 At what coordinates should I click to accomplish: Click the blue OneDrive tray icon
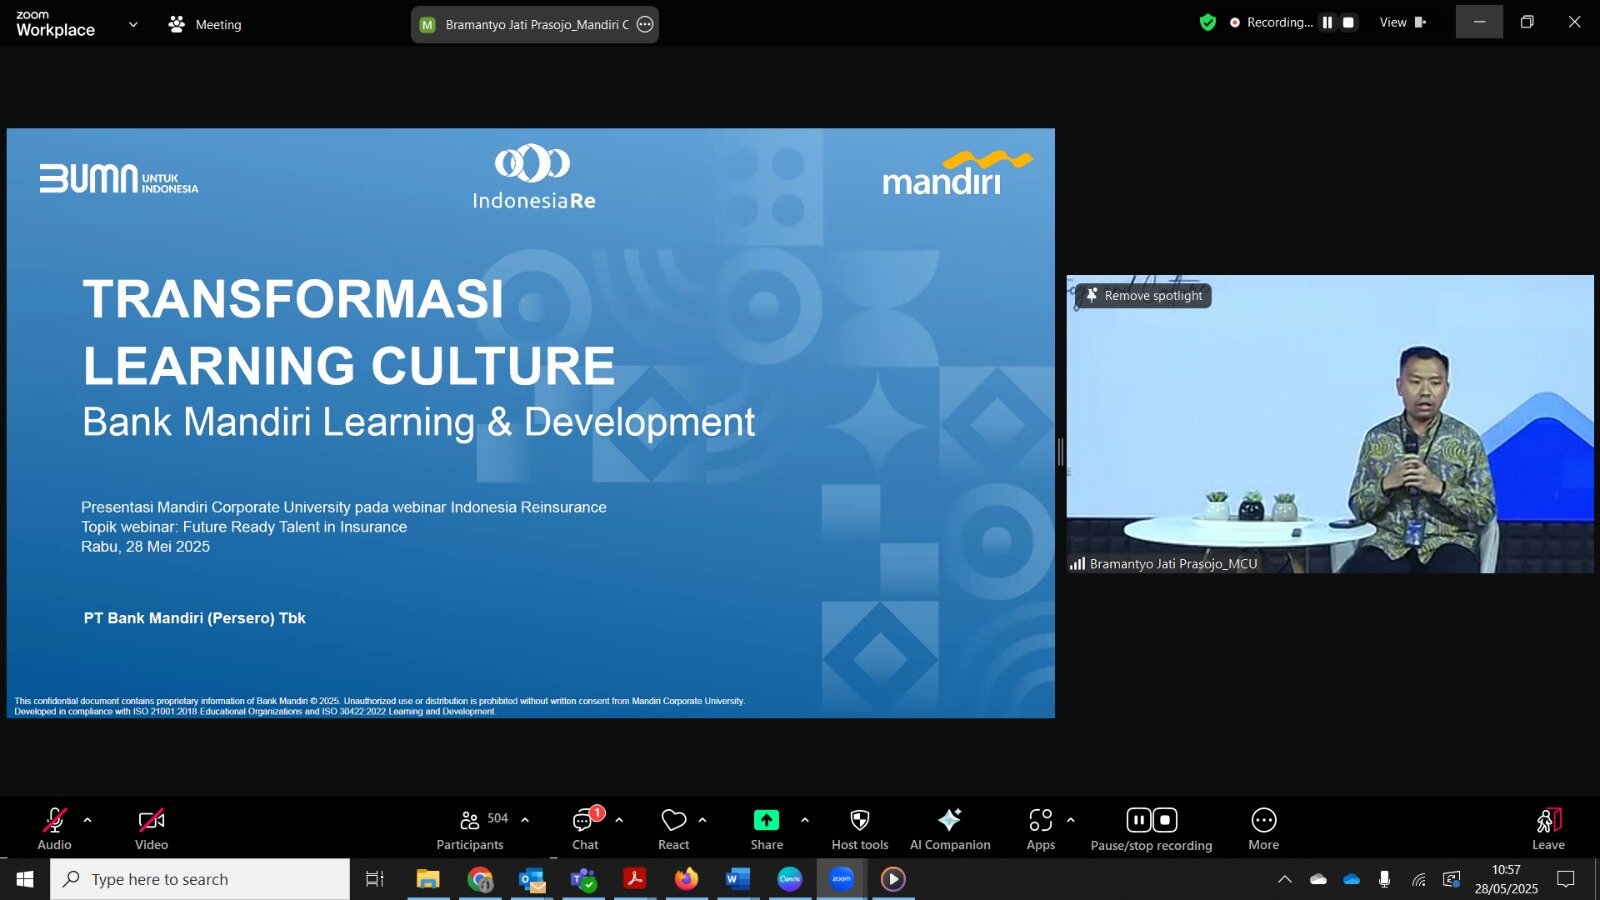click(1352, 879)
